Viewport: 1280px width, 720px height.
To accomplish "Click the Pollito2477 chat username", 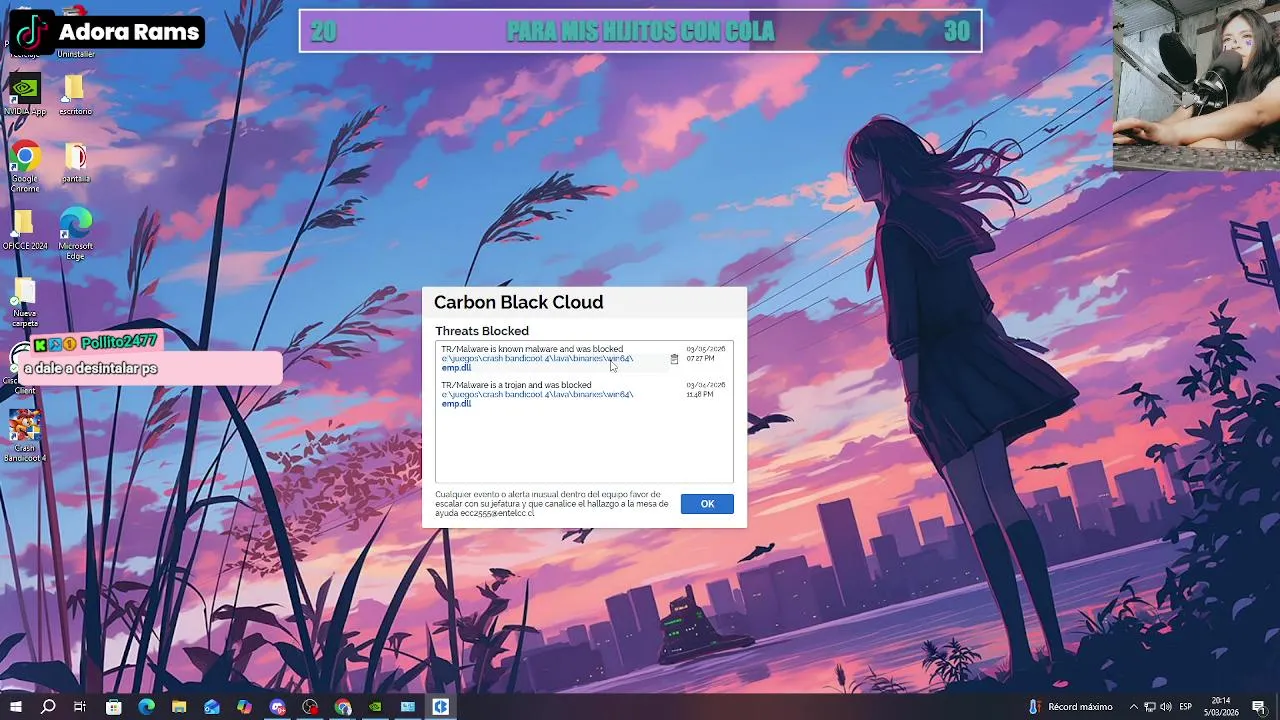I will pyautogui.click(x=119, y=342).
